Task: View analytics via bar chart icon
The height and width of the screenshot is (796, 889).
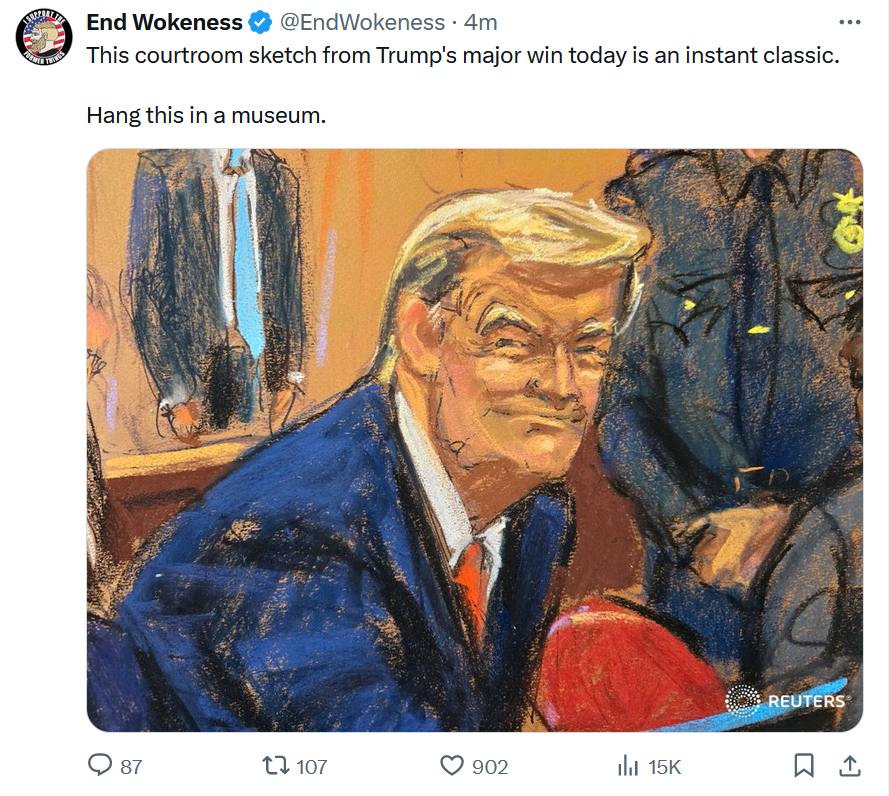Action: [x=628, y=766]
